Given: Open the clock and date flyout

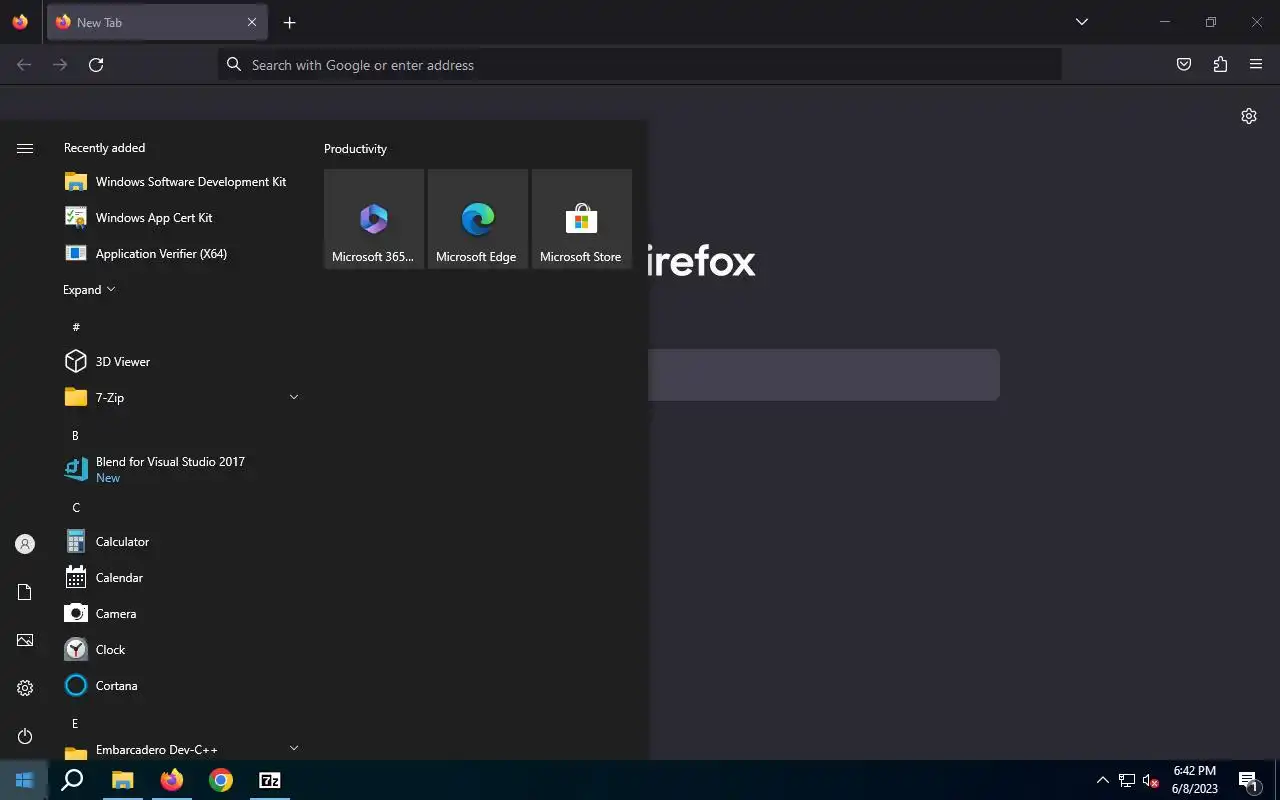Looking at the screenshot, I should click(x=1194, y=780).
